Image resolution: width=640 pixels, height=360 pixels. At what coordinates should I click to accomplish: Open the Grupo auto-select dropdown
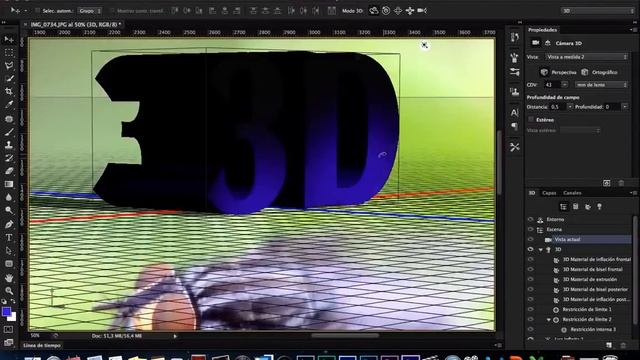[x=90, y=11]
